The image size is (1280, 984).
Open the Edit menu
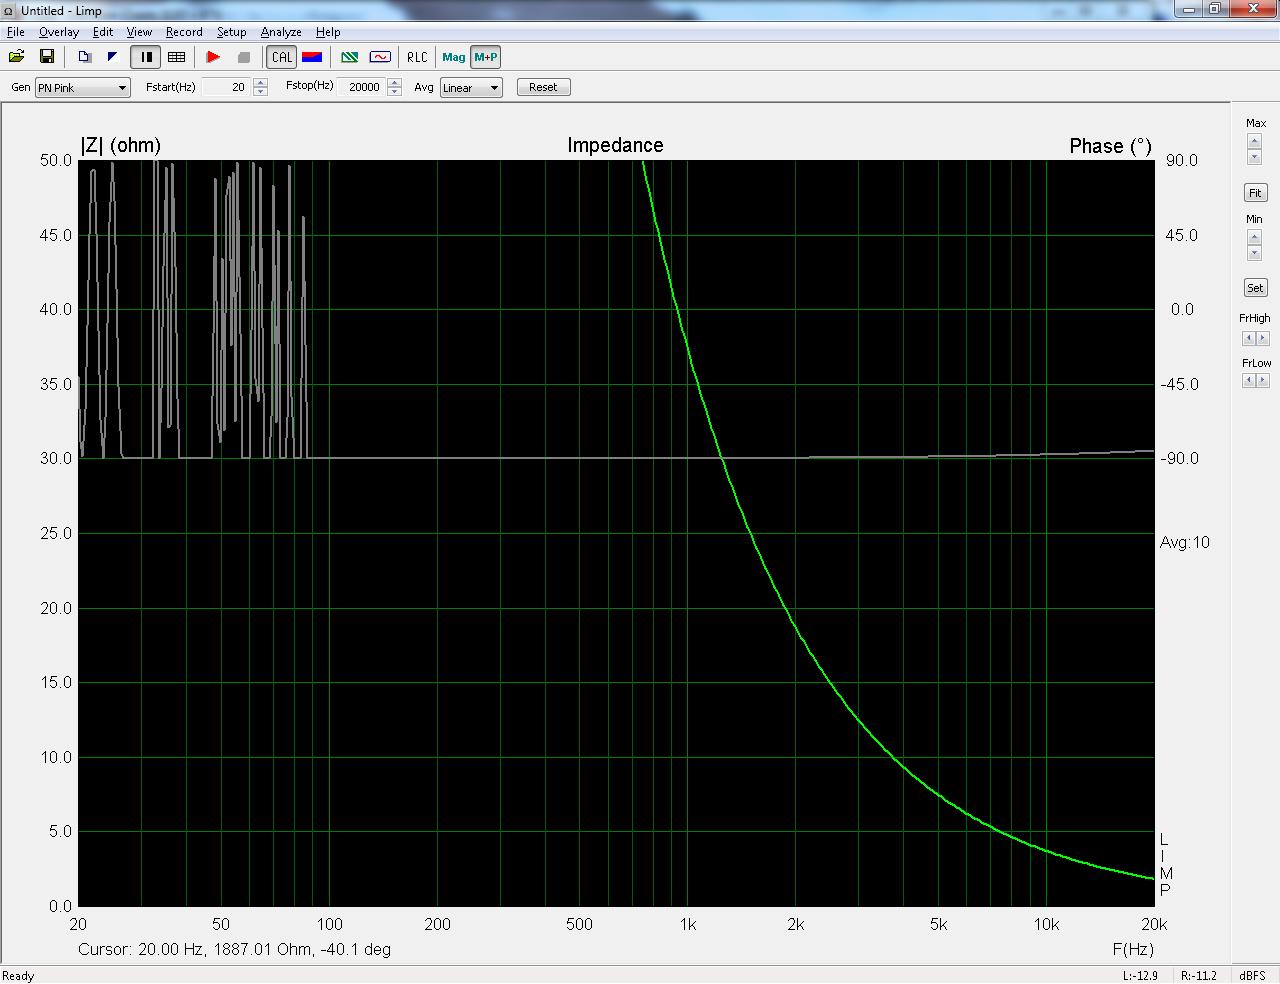[x=103, y=32]
